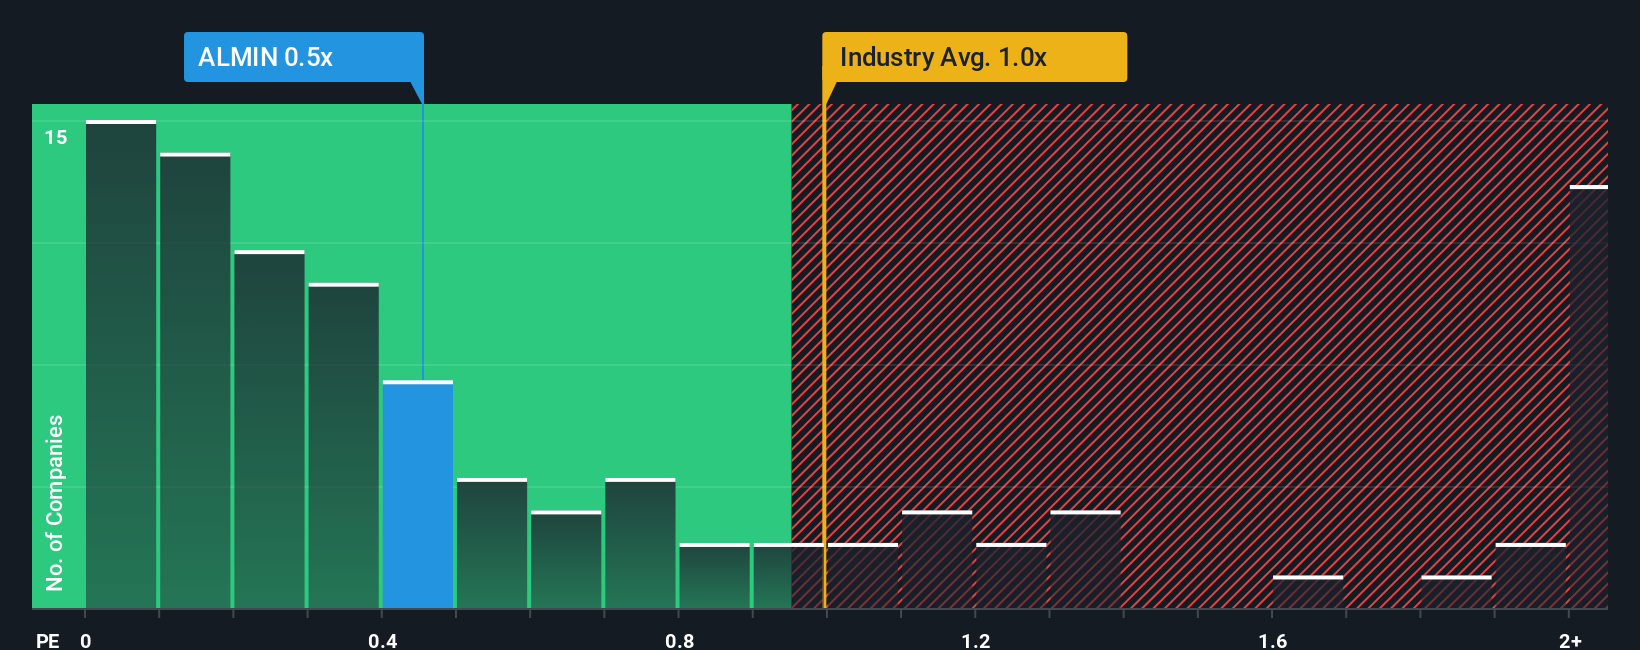Click the x-axis value 2+
This screenshot has height=650, width=1640.
pos(1571,640)
